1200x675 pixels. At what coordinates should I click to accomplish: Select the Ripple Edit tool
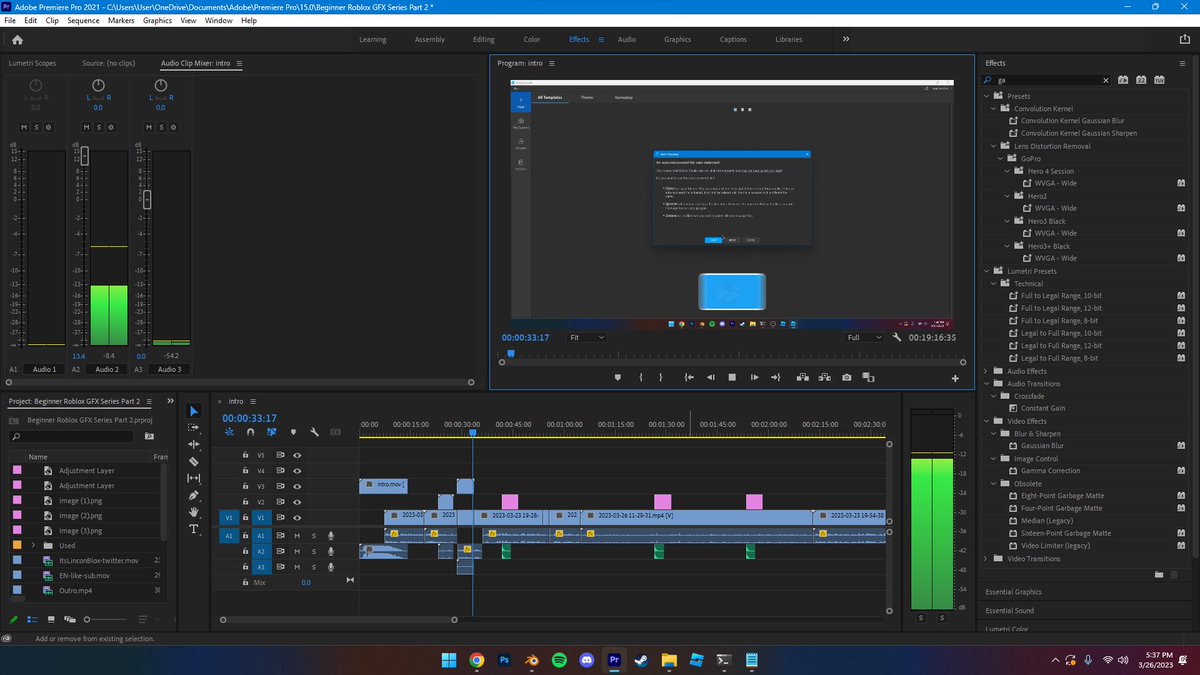coord(194,444)
